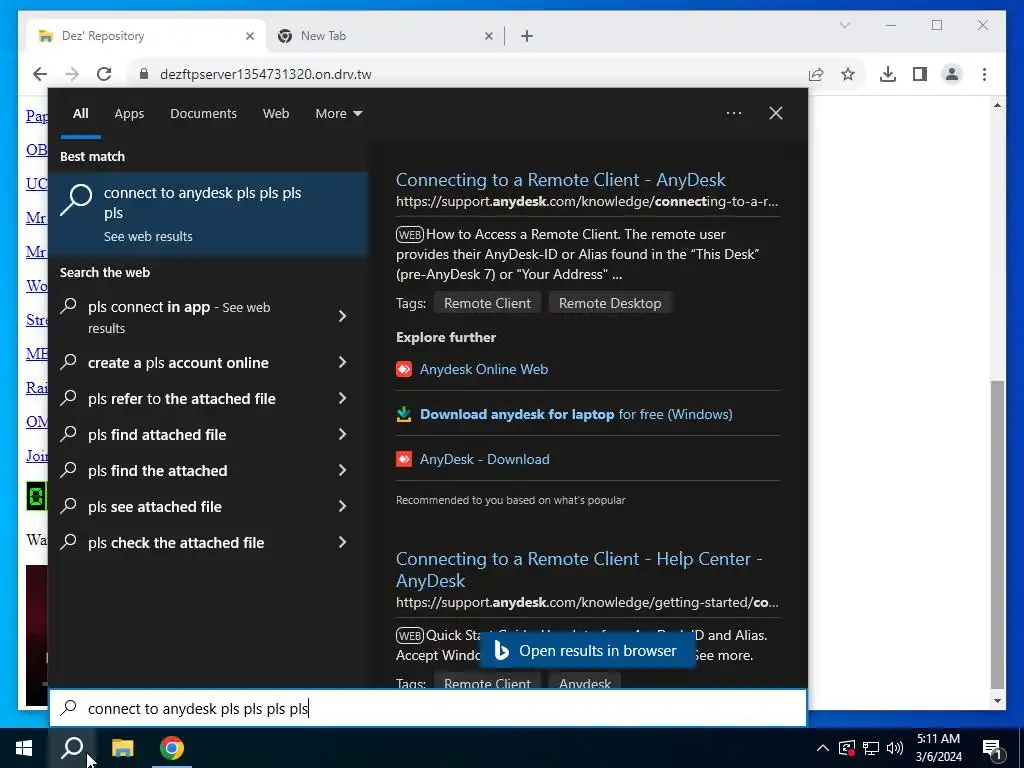Click the search text input box
The height and width of the screenshot is (768, 1024).
[428, 708]
